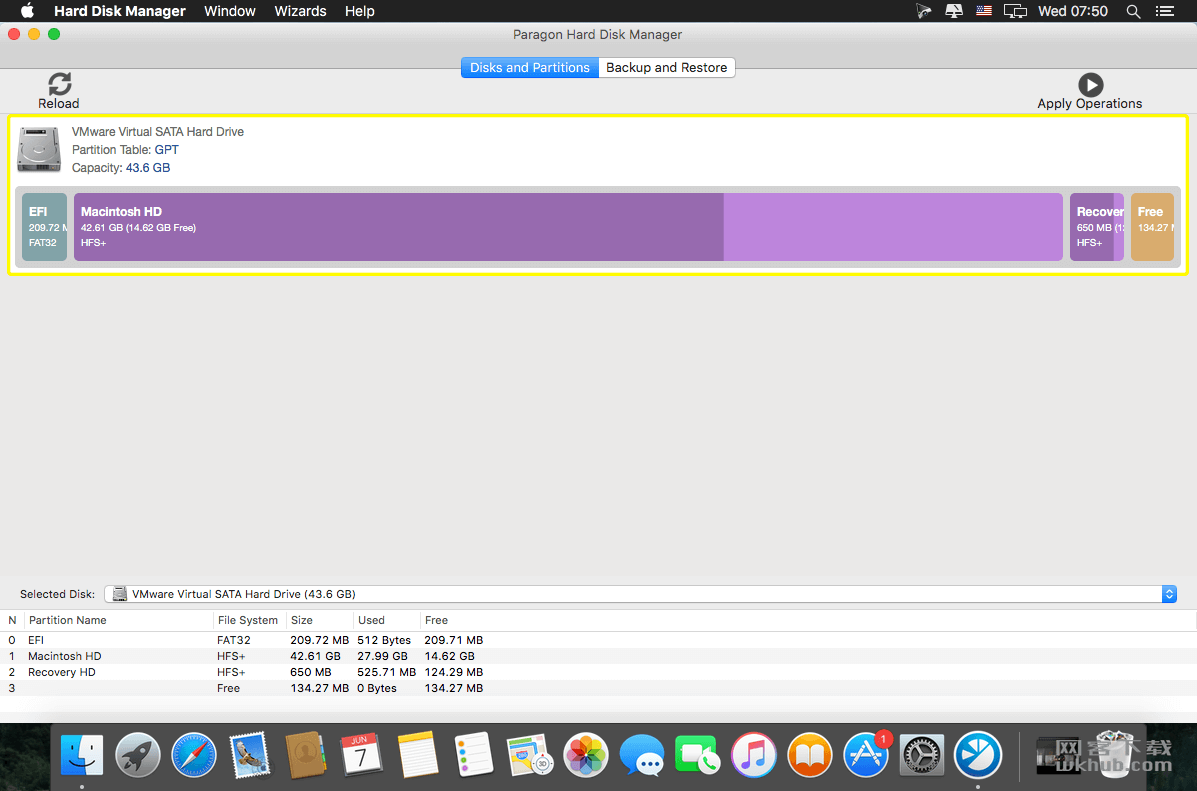Image resolution: width=1197 pixels, height=791 pixels.
Task: Open Finder from the Dock
Action: coord(82,756)
